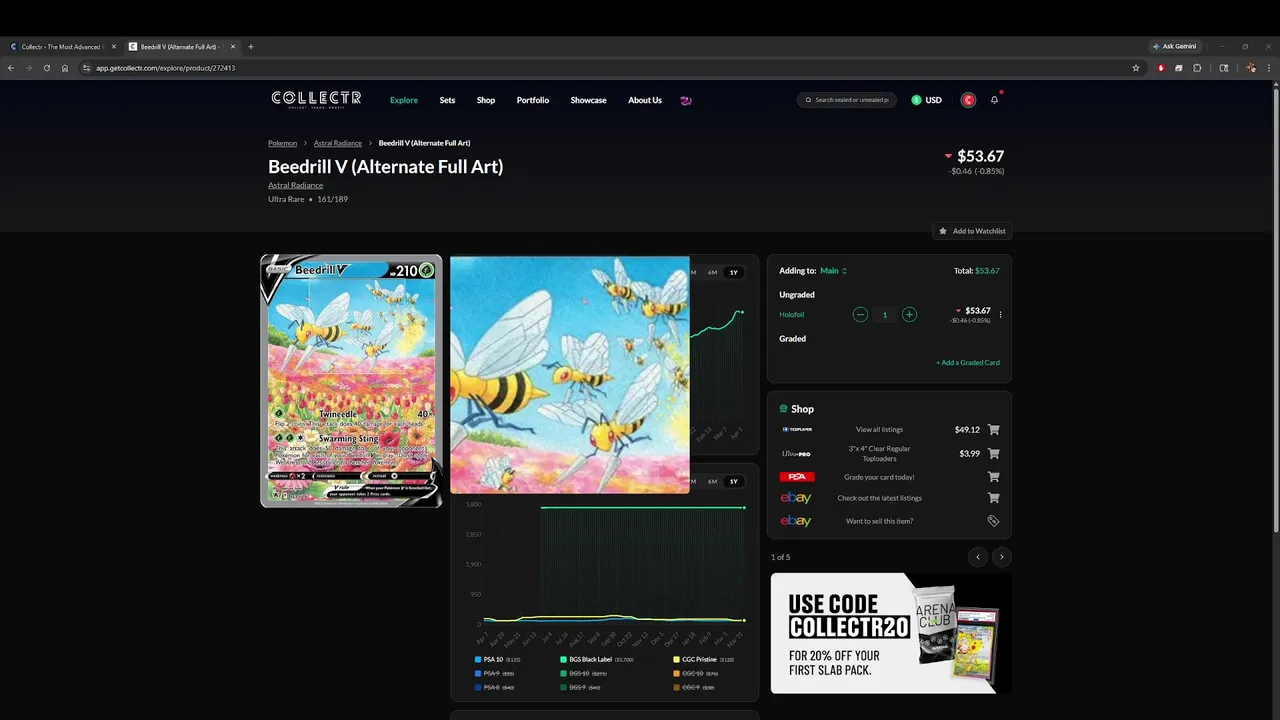Click the search sealed or unsealed field
Viewport: 1280px width, 720px height.
(x=847, y=100)
